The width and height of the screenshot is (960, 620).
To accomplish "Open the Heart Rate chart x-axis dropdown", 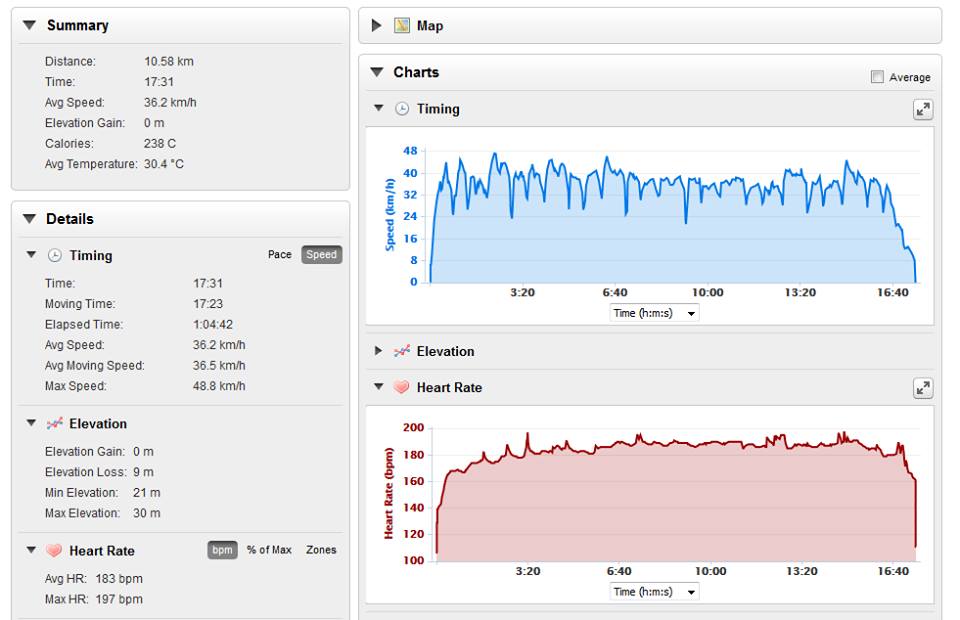I will (x=654, y=592).
